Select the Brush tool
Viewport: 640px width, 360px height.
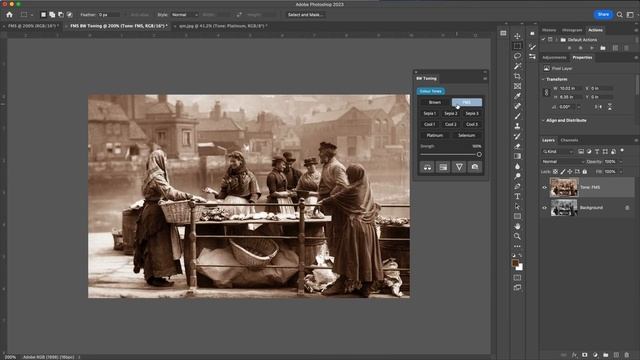point(517,116)
